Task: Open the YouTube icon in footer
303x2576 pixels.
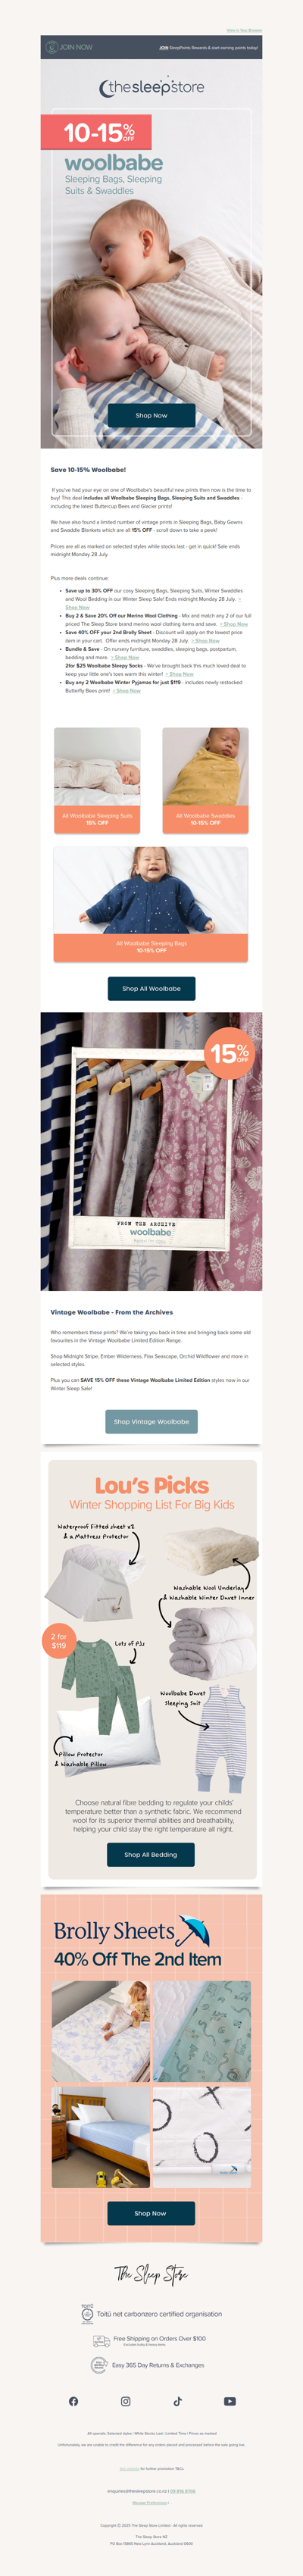Action: [229, 2401]
